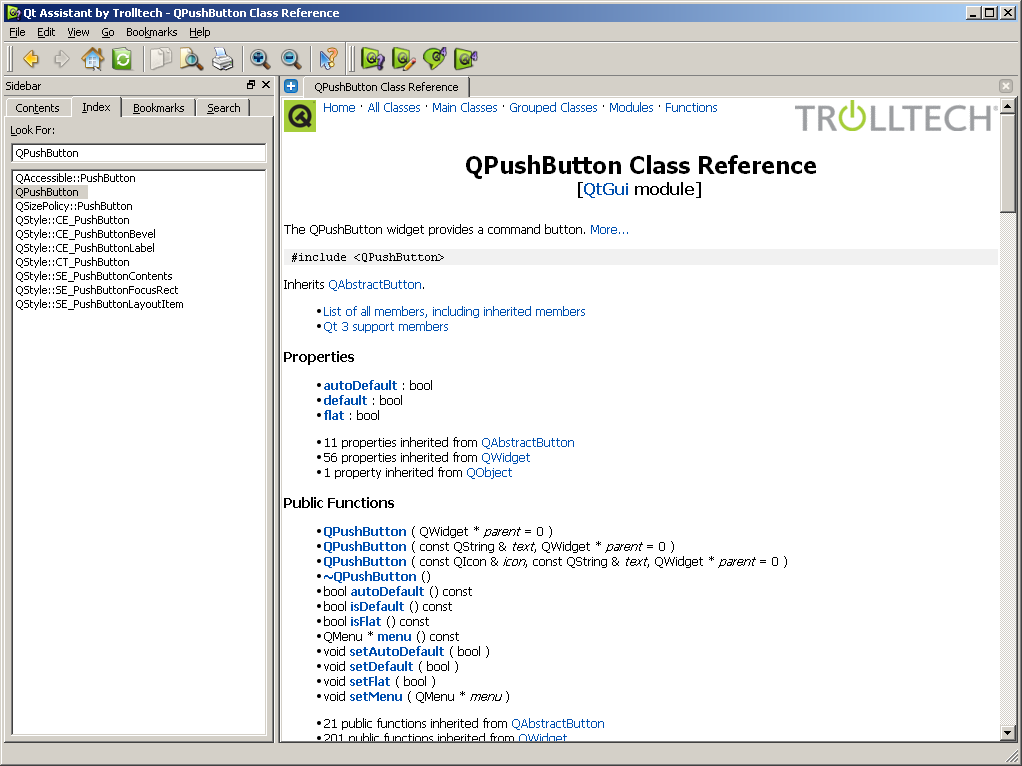Open the ~QPushButton destructor link

point(370,576)
